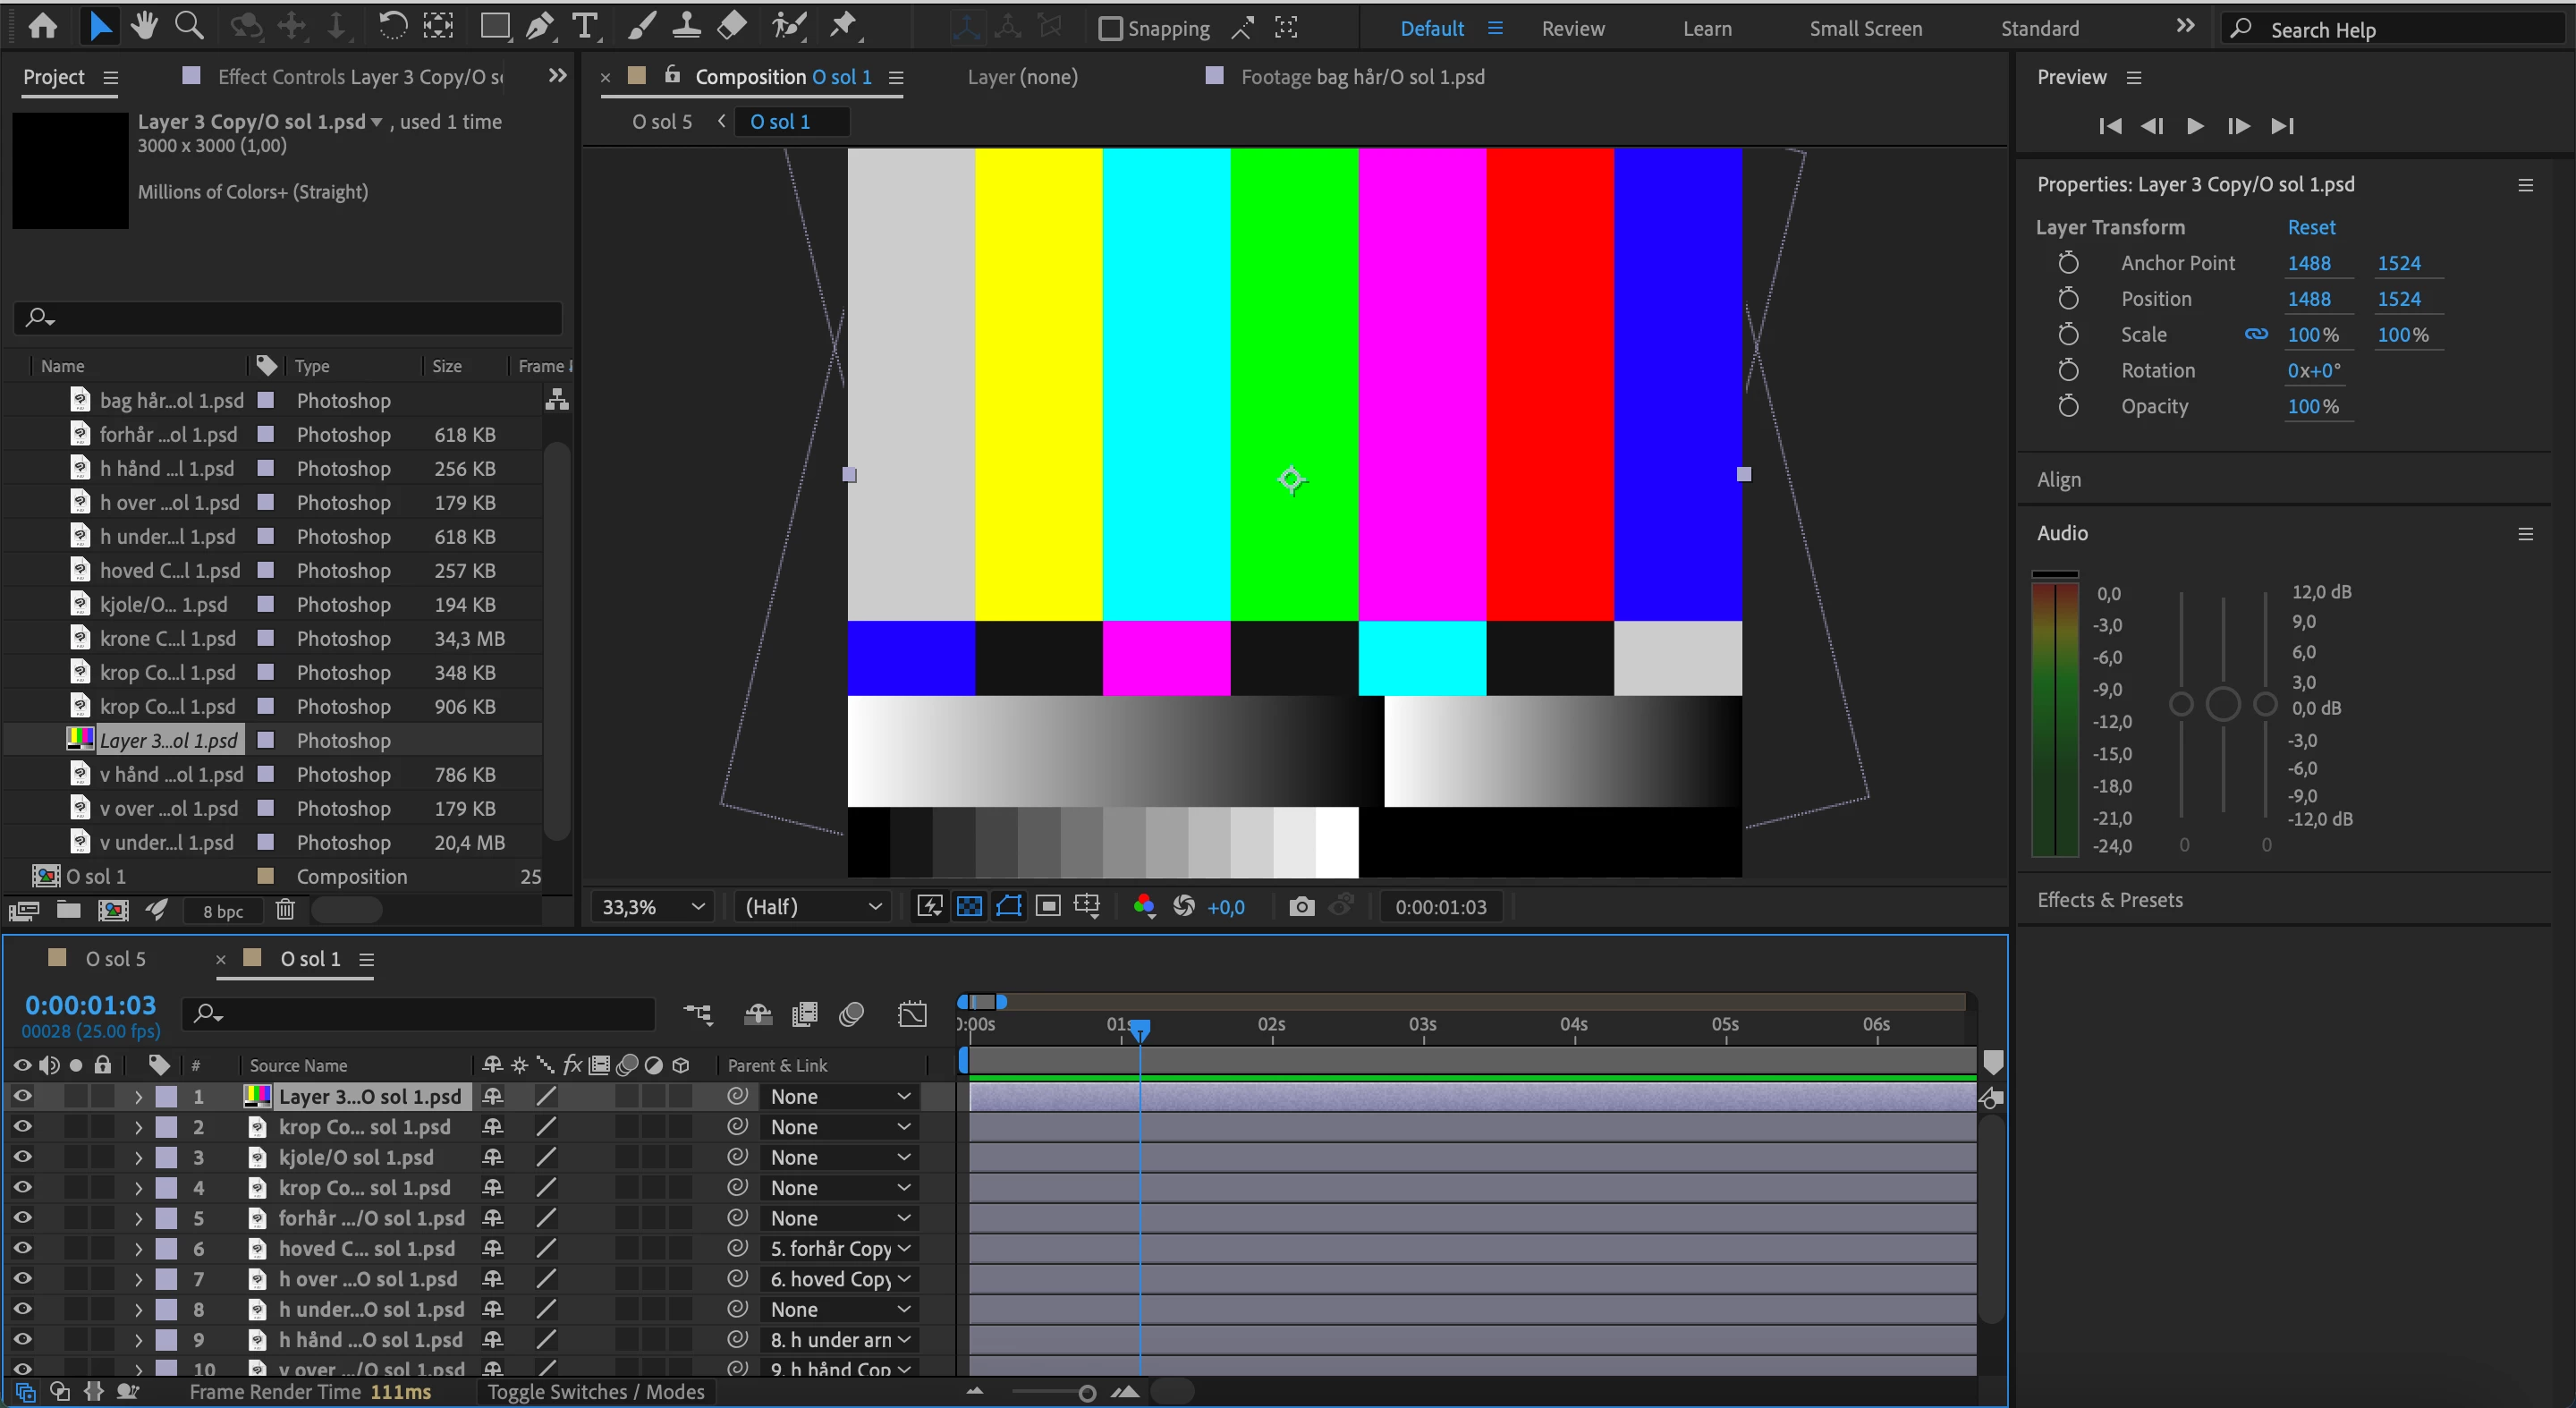Click the snapshot camera icon
The image size is (2576, 1408).
click(x=1301, y=907)
